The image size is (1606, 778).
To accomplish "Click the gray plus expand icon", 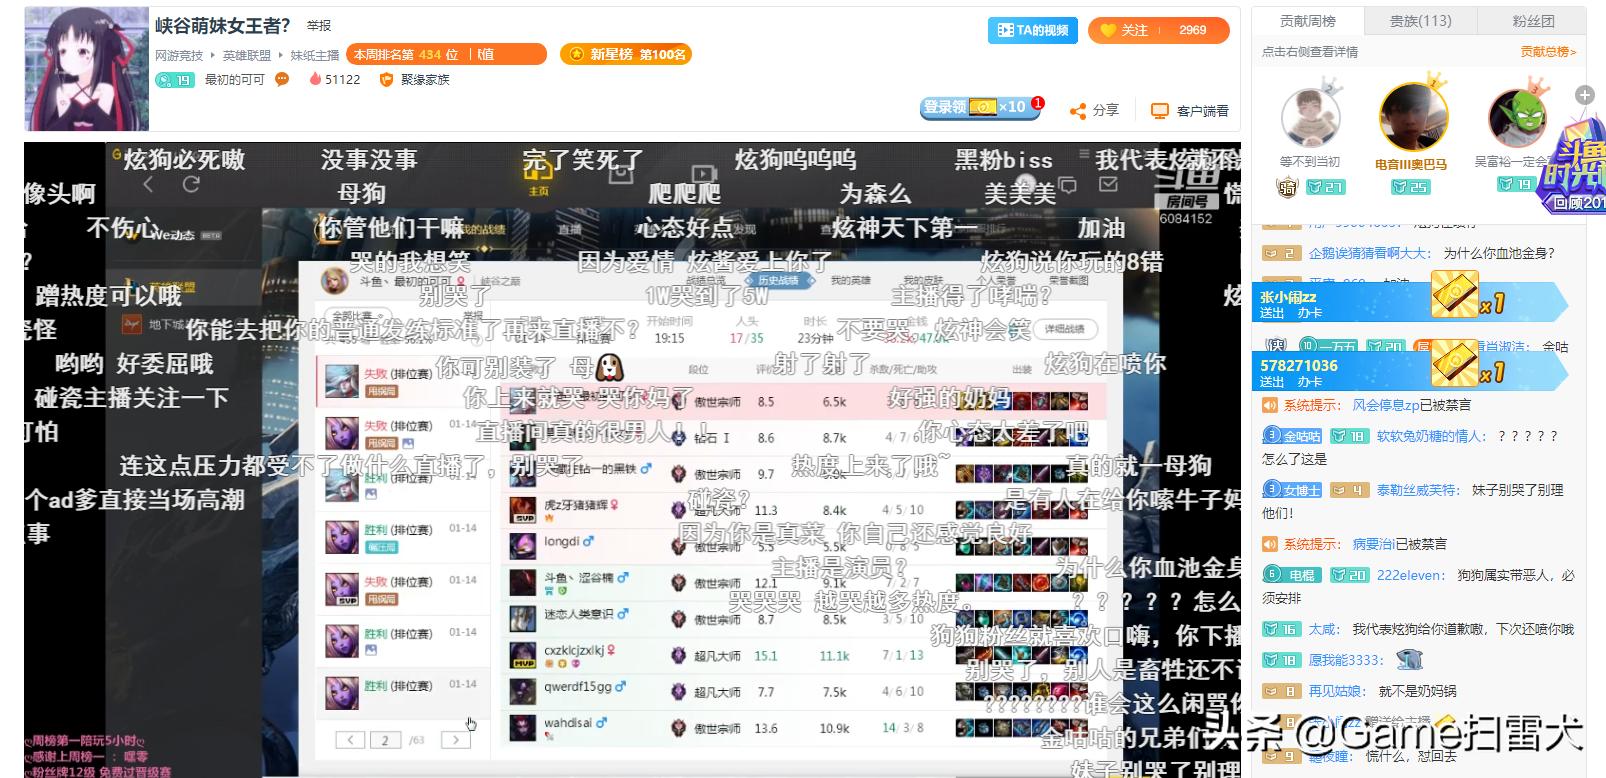I will point(1584,95).
